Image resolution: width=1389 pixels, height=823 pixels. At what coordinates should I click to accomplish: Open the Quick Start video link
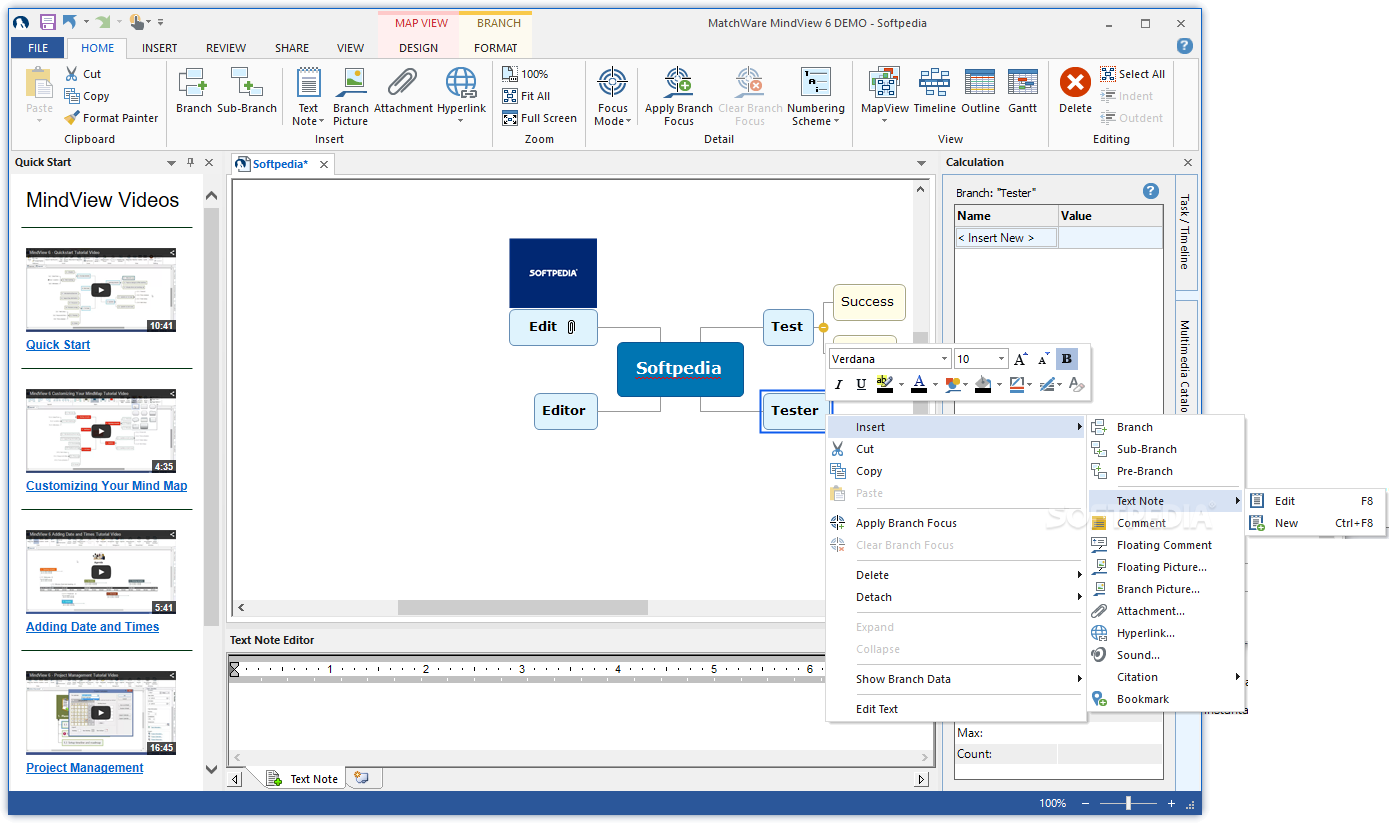pos(58,345)
